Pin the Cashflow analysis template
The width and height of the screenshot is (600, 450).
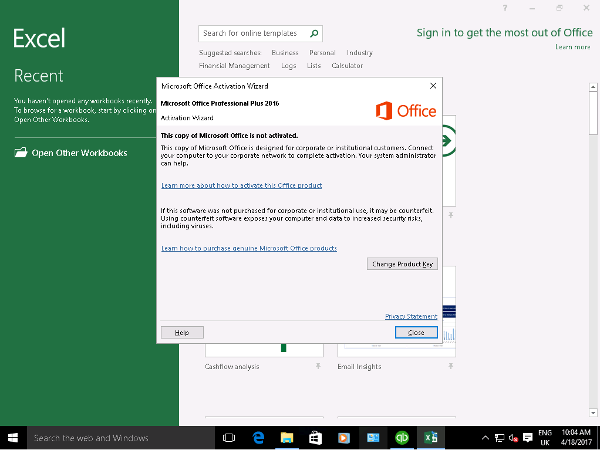pos(318,366)
